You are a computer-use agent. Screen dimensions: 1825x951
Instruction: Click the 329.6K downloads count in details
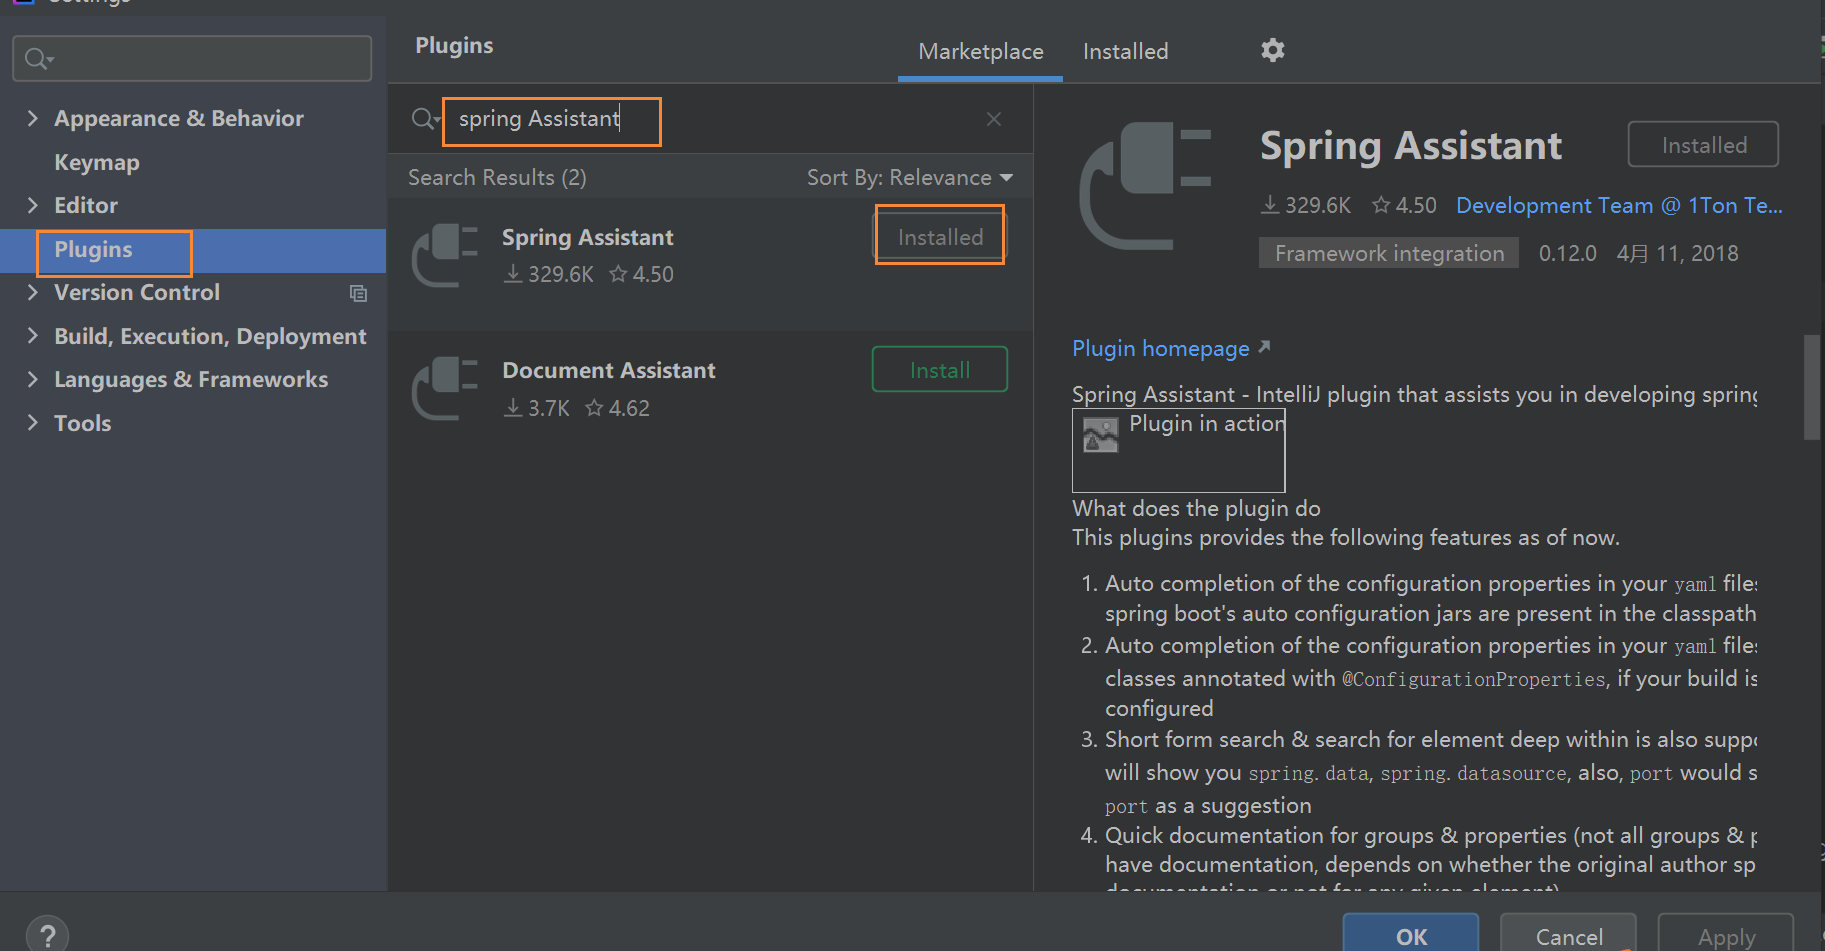coord(1305,205)
